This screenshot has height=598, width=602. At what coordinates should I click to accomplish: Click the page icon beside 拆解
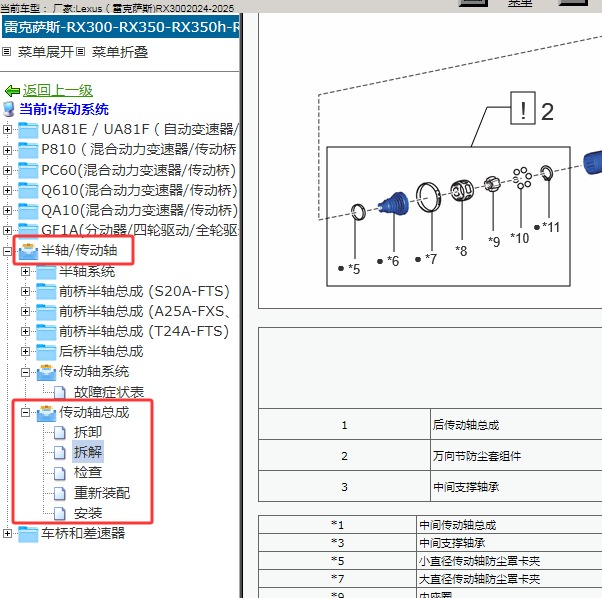pyautogui.click(x=60, y=453)
